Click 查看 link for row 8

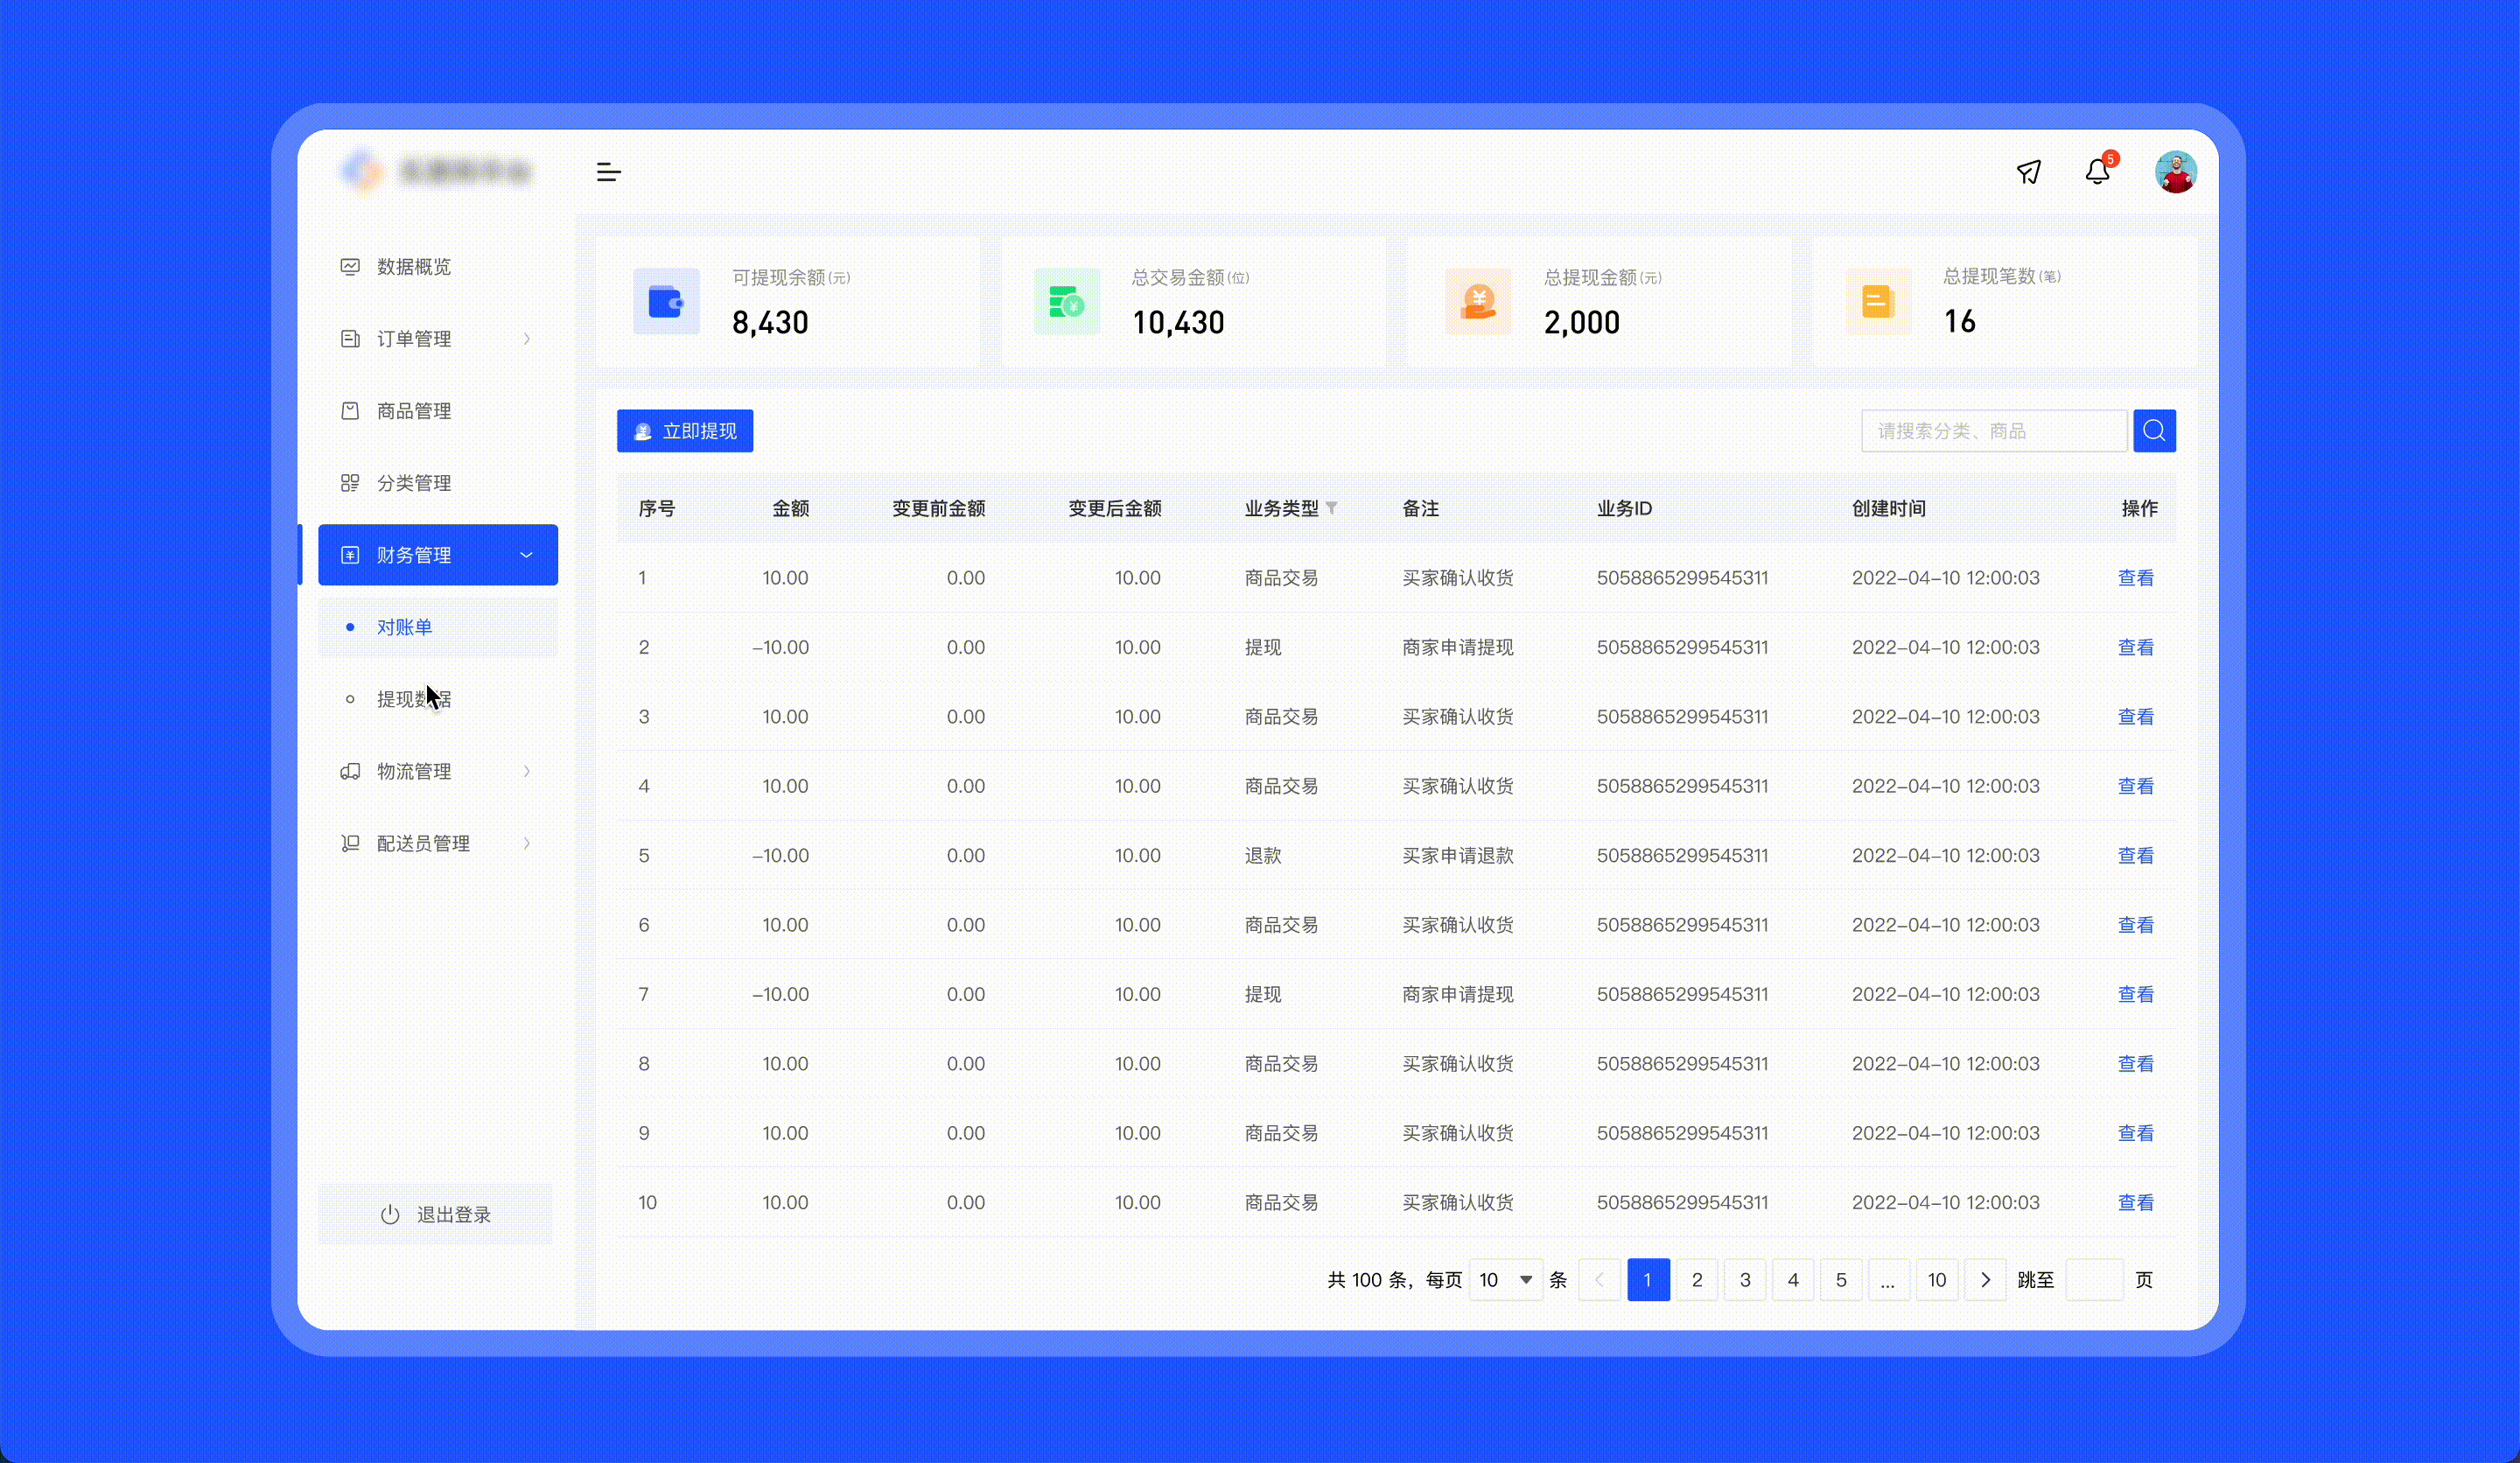[x=2135, y=1063]
